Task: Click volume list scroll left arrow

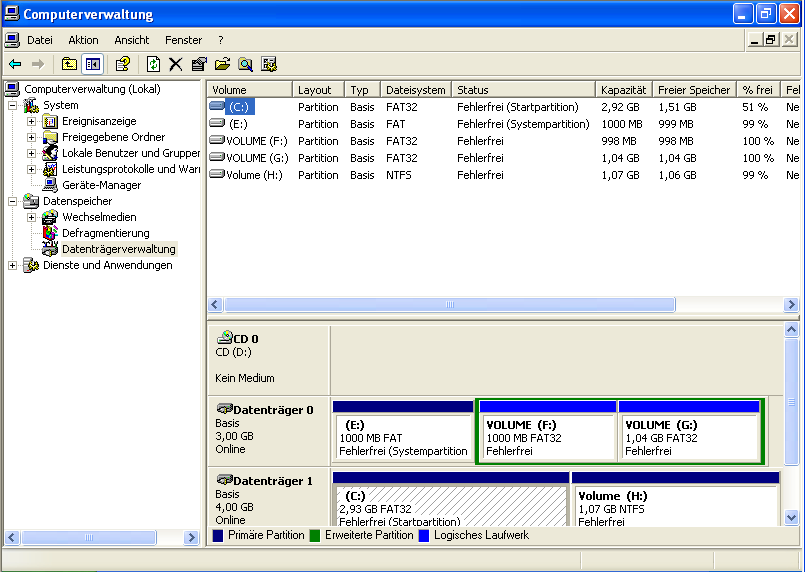Action: pyautogui.click(x=215, y=304)
